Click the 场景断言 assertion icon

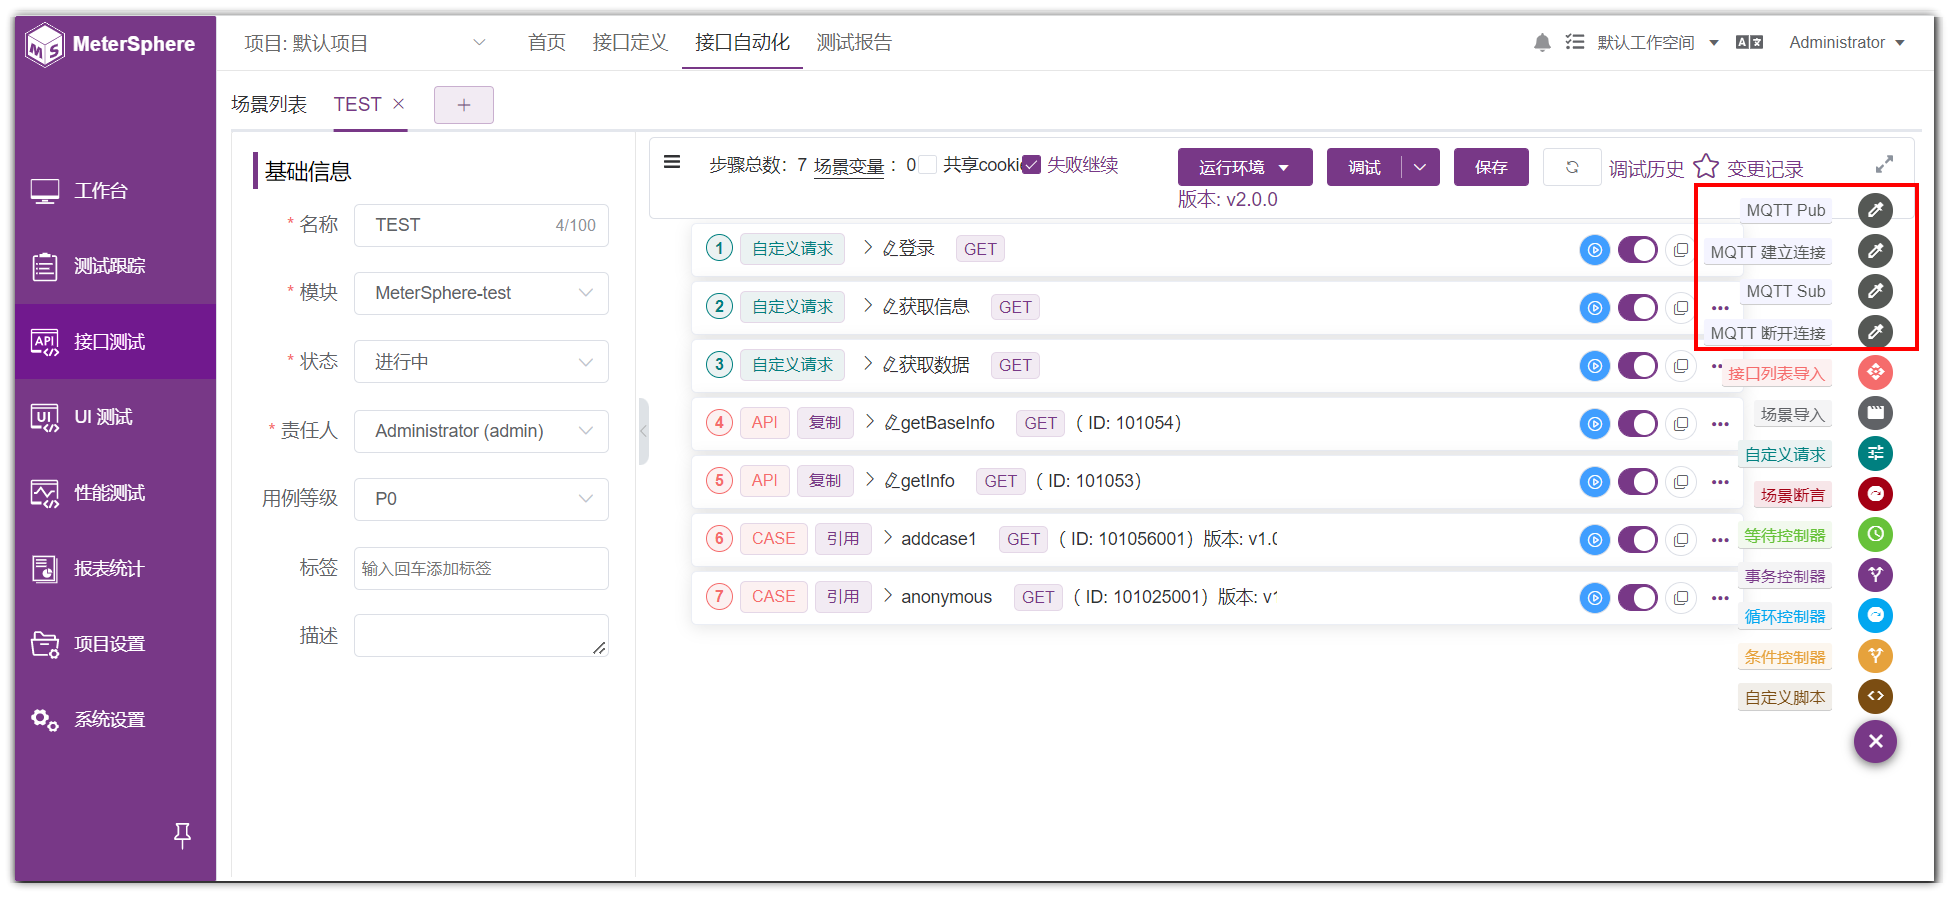1875,494
